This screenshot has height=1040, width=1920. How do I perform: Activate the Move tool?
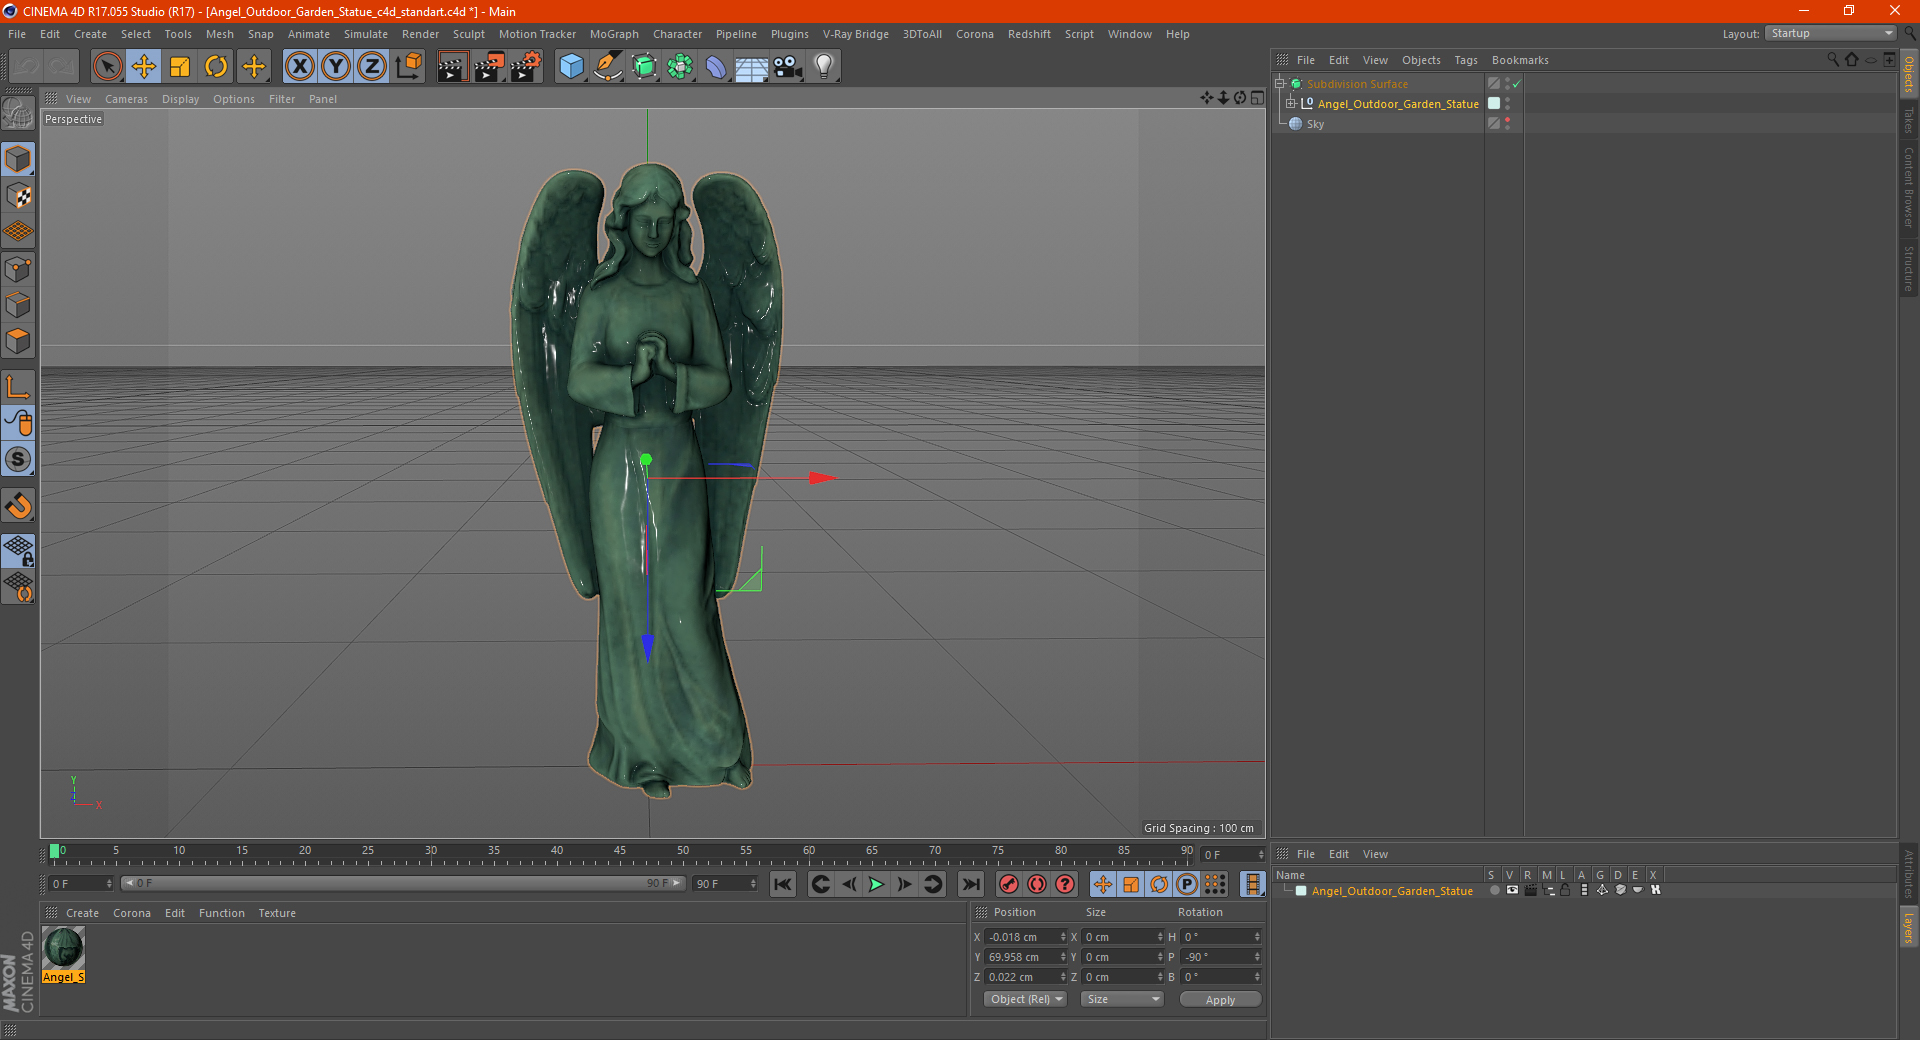(144, 67)
